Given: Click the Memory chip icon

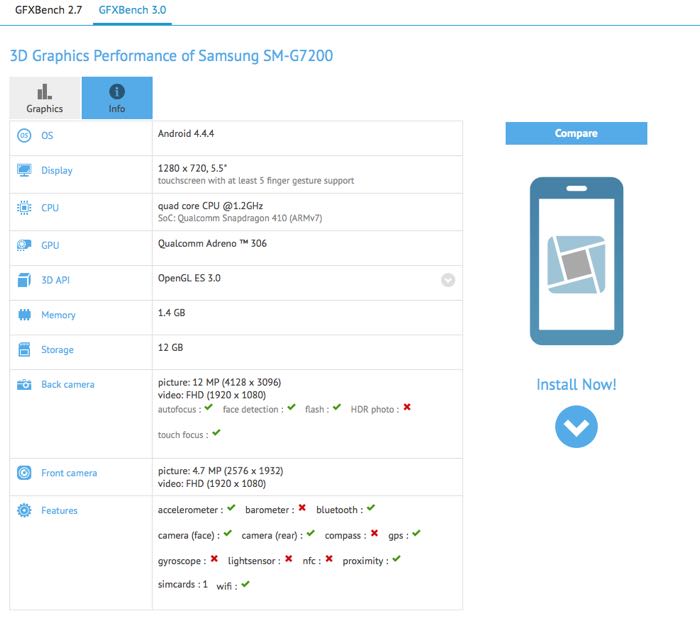Looking at the screenshot, I should [x=24, y=315].
